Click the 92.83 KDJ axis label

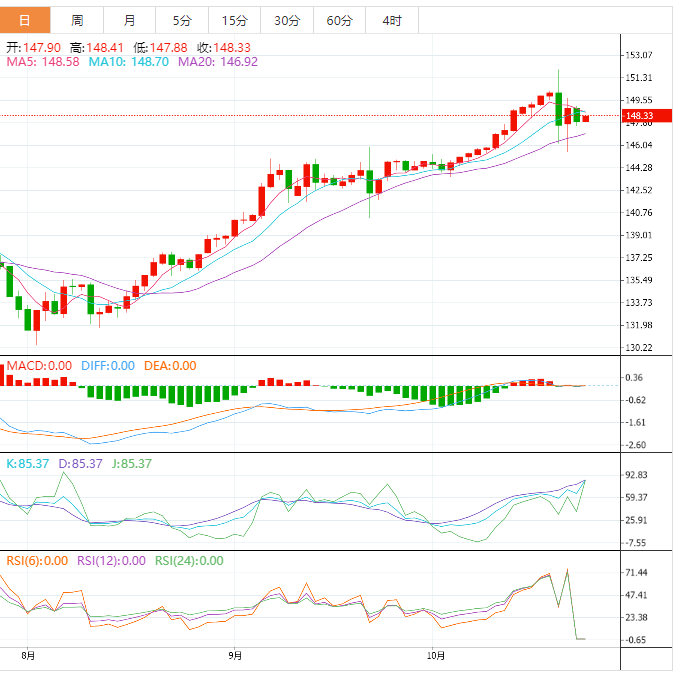click(x=636, y=475)
